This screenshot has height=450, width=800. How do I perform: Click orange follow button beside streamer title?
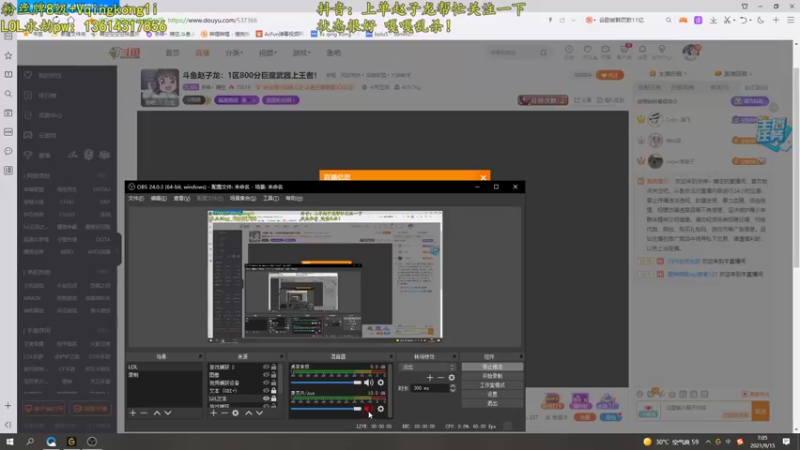[610, 75]
